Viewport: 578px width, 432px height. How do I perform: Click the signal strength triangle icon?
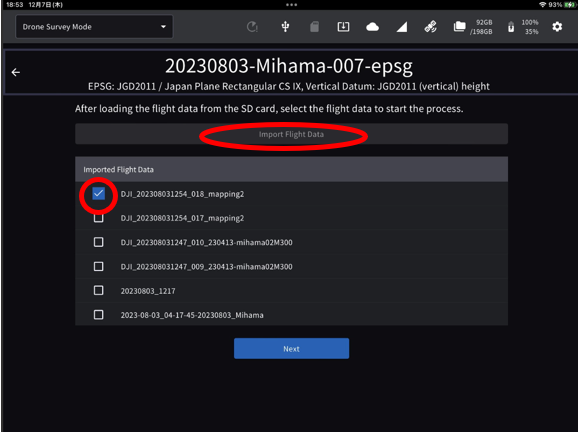[402, 27]
